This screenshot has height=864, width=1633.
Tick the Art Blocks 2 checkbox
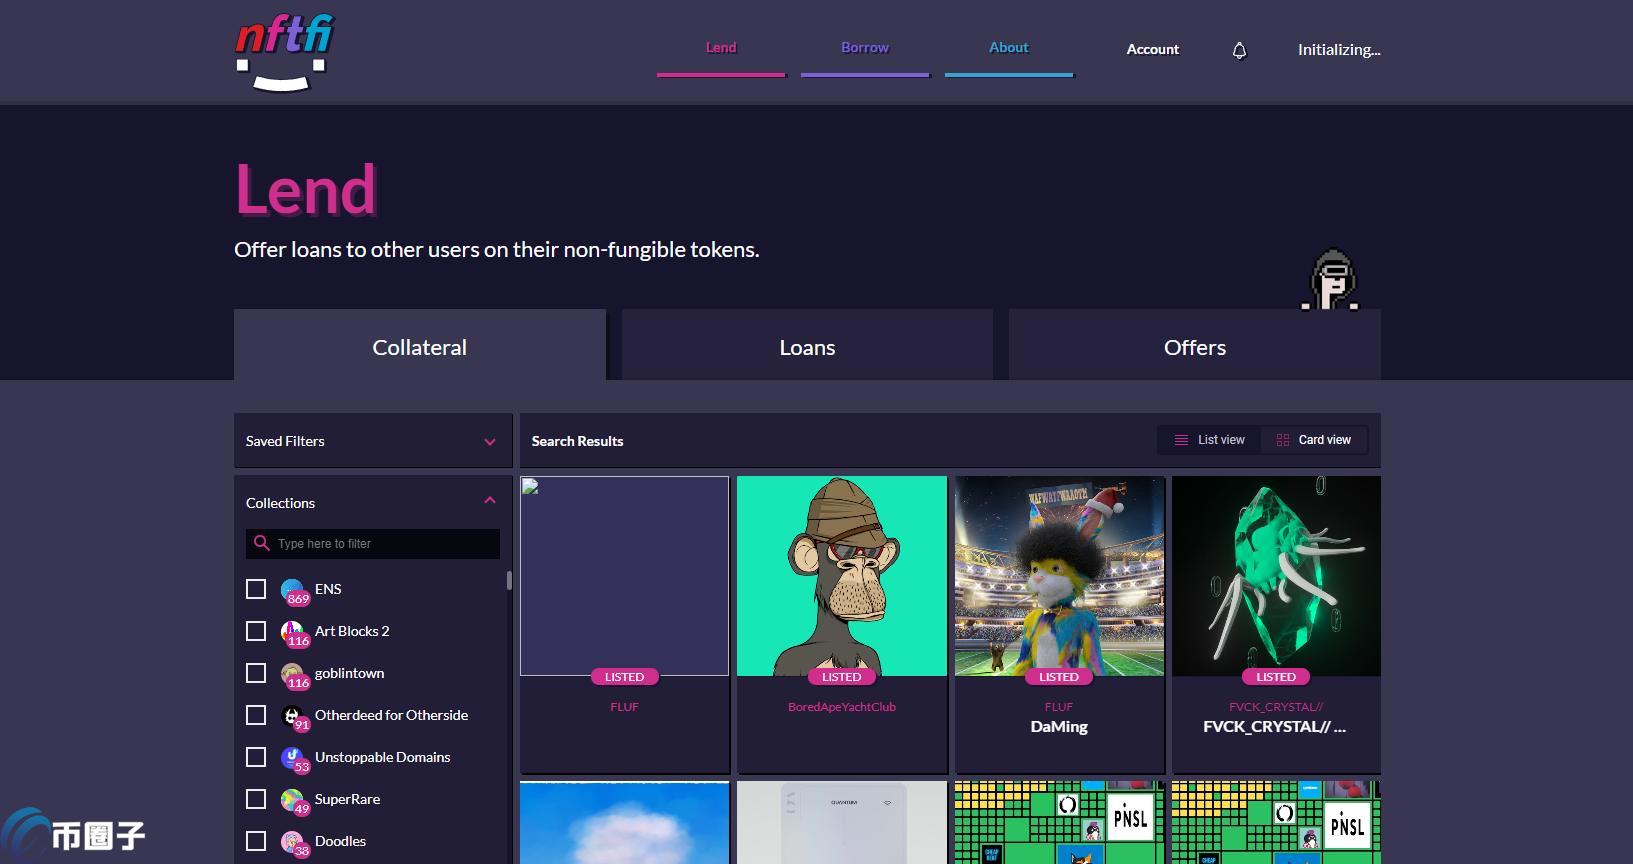click(256, 631)
